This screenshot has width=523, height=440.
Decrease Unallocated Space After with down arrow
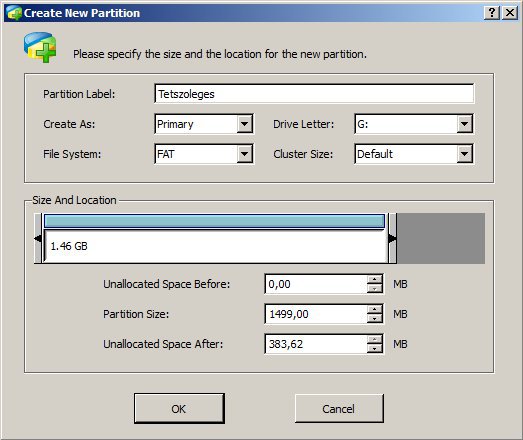click(375, 349)
